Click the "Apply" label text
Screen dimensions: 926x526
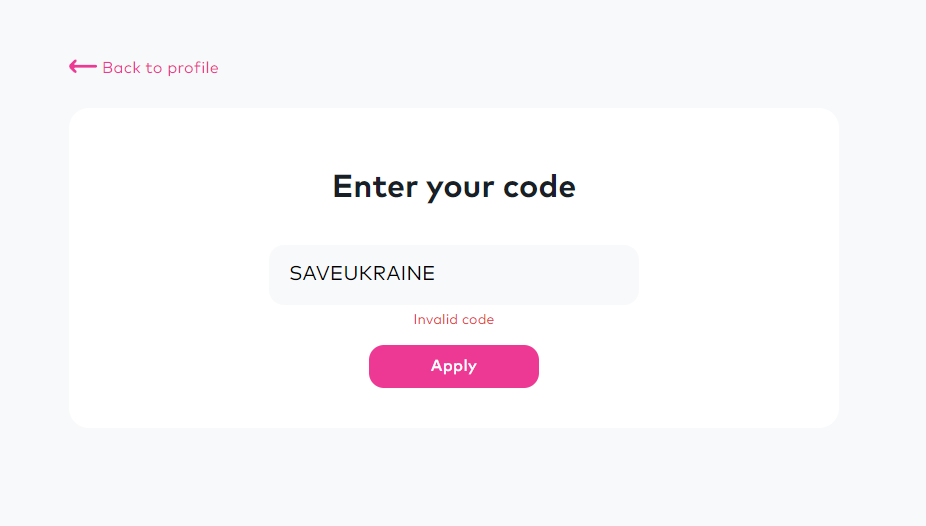point(454,366)
